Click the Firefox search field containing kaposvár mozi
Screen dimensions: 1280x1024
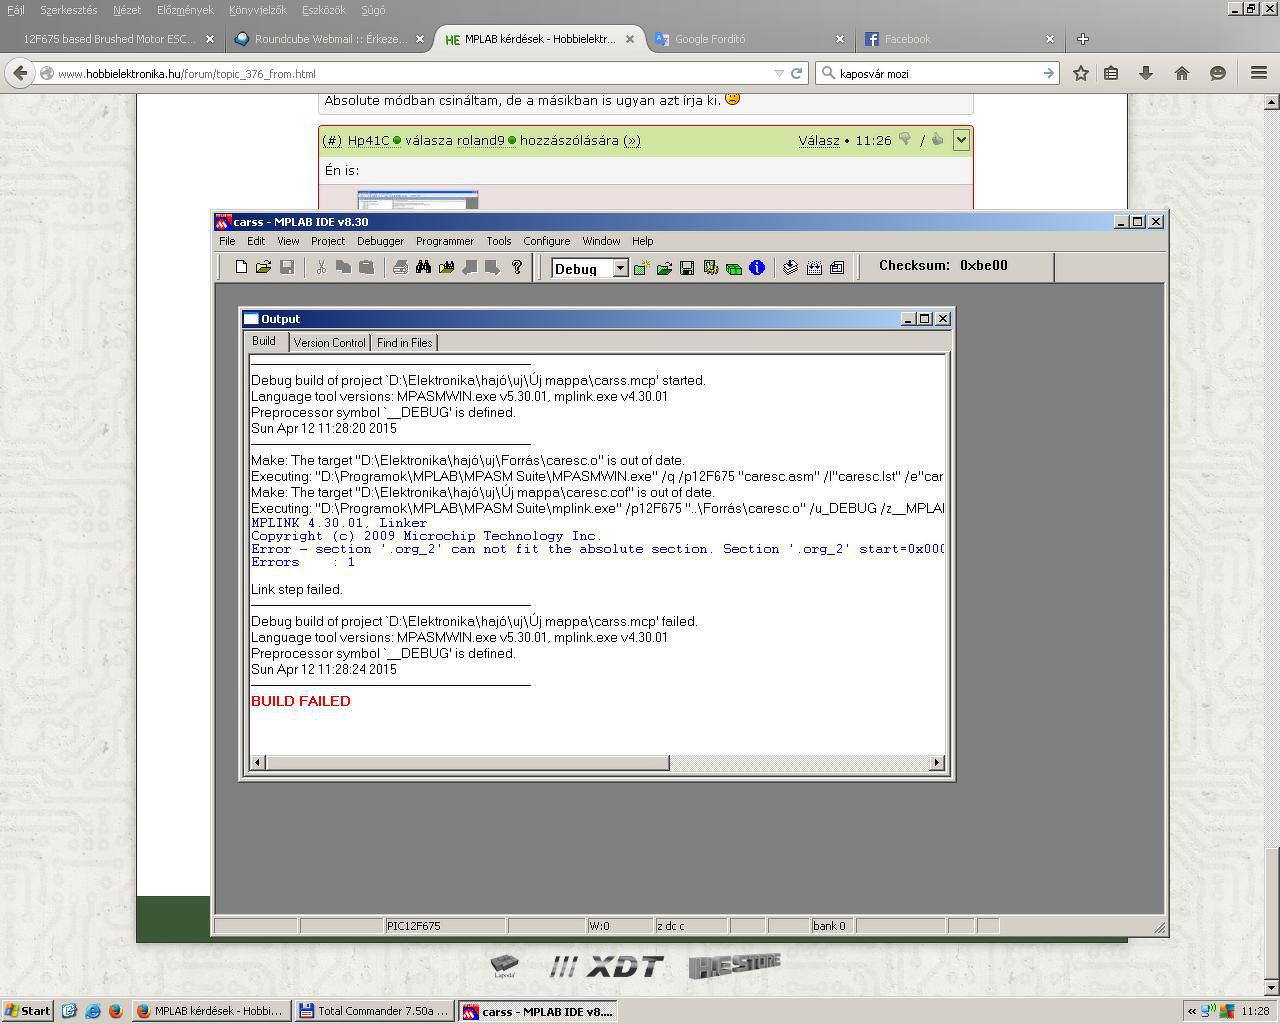pyautogui.click(x=938, y=73)
